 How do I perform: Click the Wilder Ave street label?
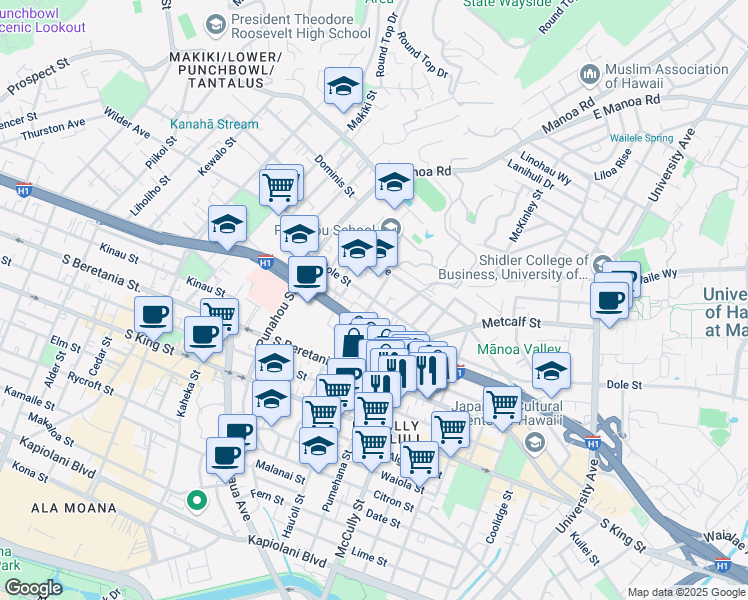pos(127,123)
